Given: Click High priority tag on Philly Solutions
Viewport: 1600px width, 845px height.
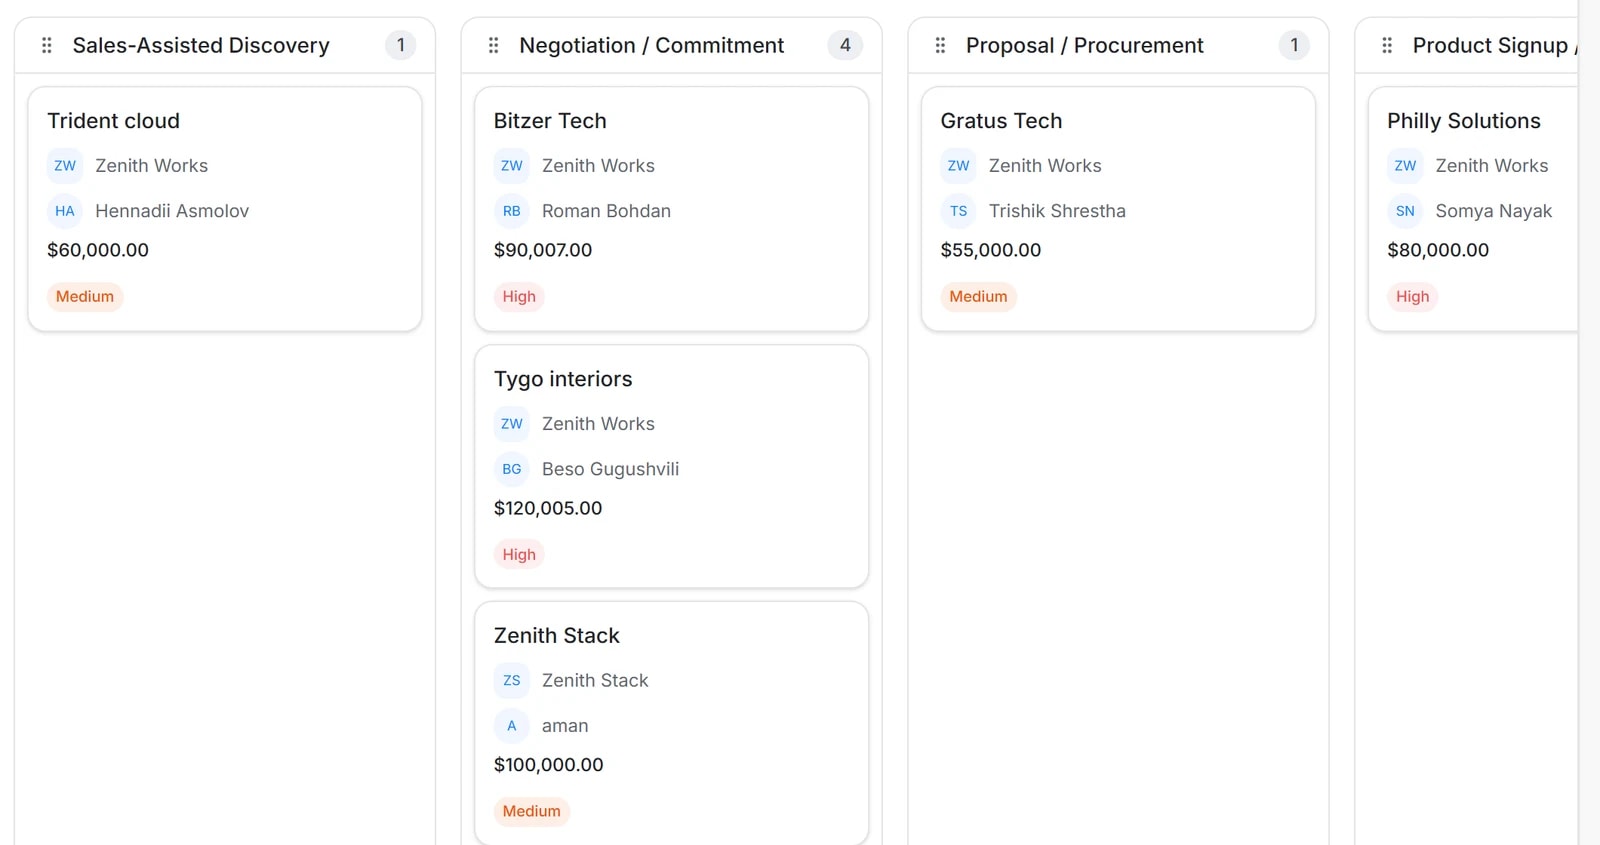Looking at the screenshot, I should pyautogui.click(x=1413, y=297).
